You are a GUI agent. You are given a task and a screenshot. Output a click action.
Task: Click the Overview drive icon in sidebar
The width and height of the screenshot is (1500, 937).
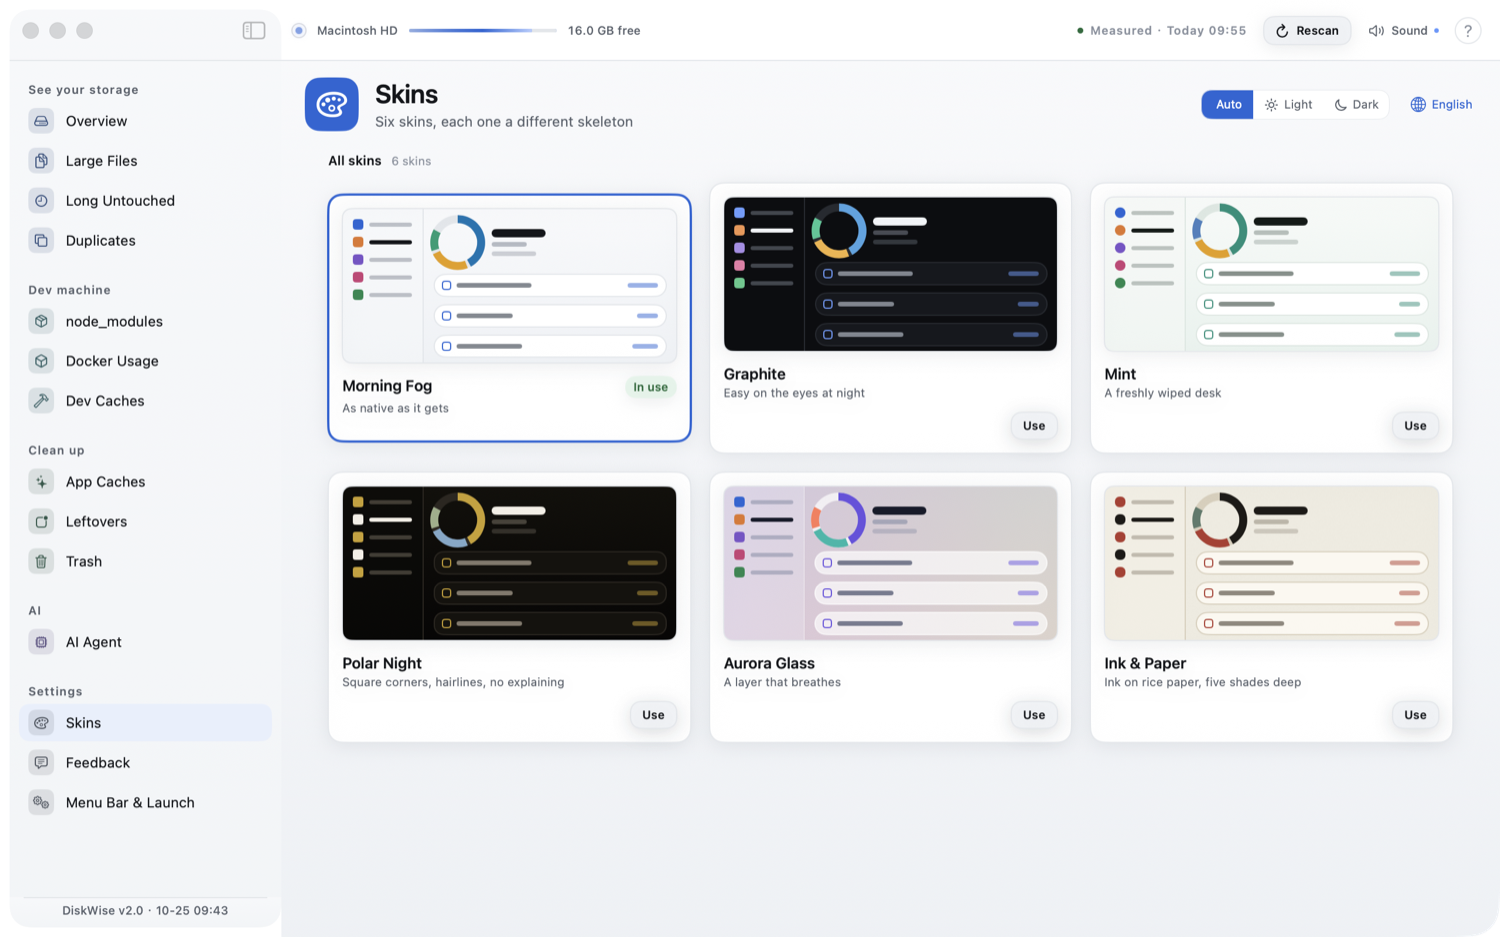pos(41,121)
